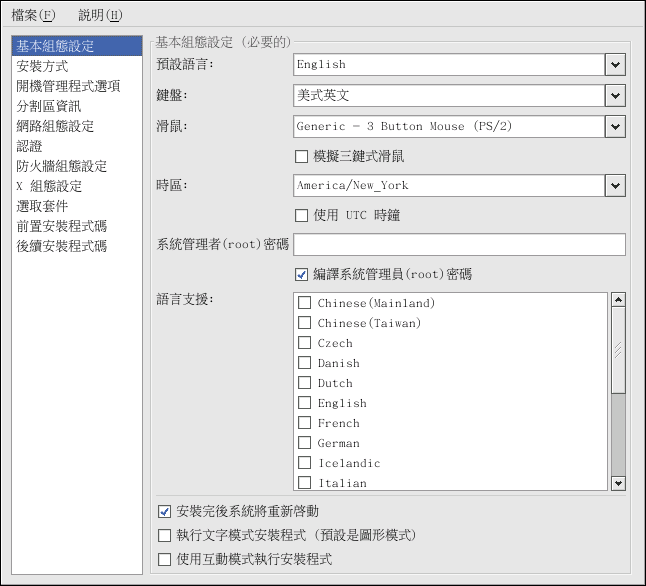Enable 使用互動模式執行安裝程式 checkbox
Screen dimensions: 646x586
[x=165, y=559]
